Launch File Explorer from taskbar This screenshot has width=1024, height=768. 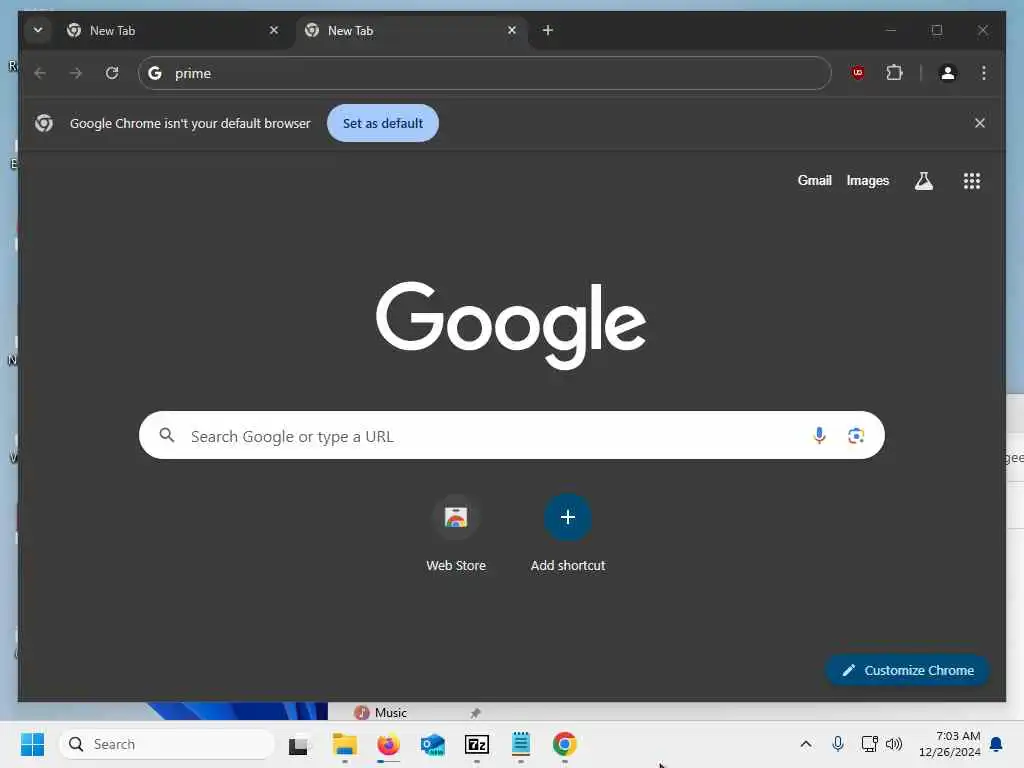coord(344,744)
